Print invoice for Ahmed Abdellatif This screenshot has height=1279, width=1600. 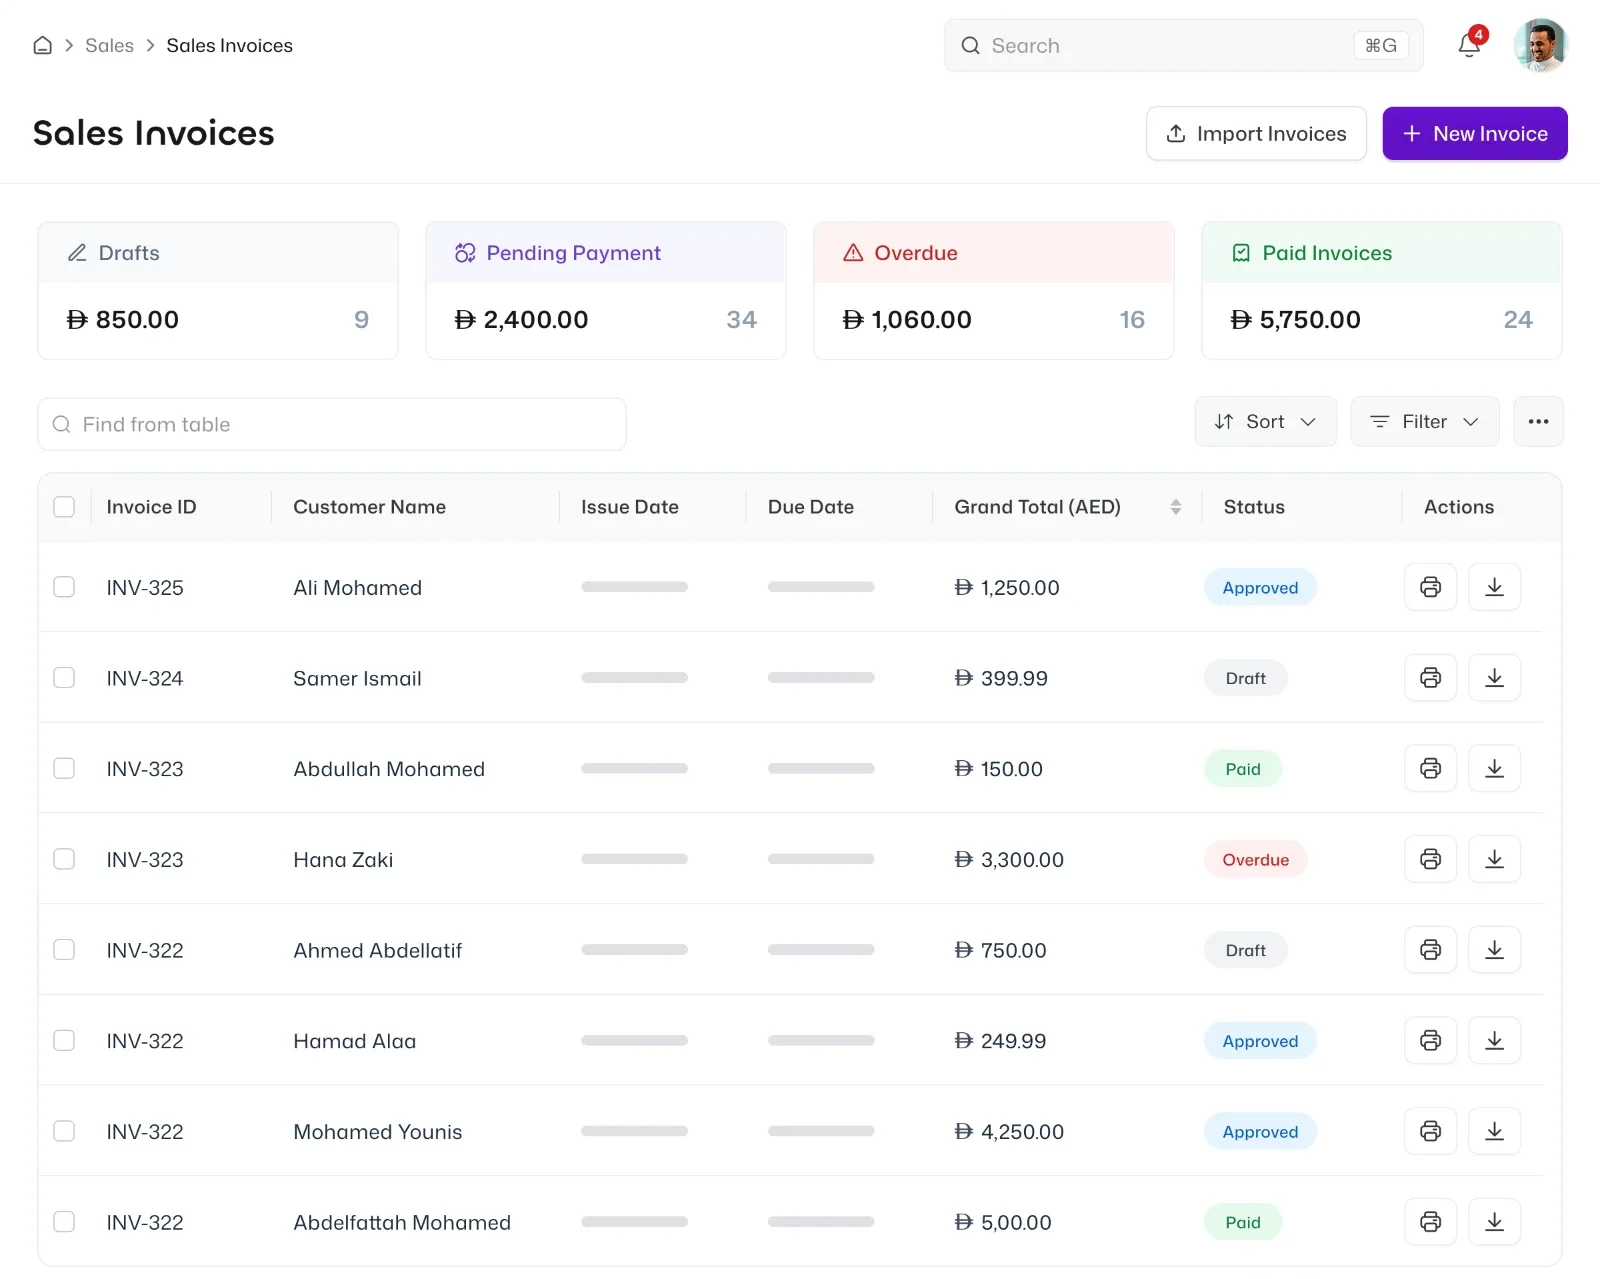1430,950
